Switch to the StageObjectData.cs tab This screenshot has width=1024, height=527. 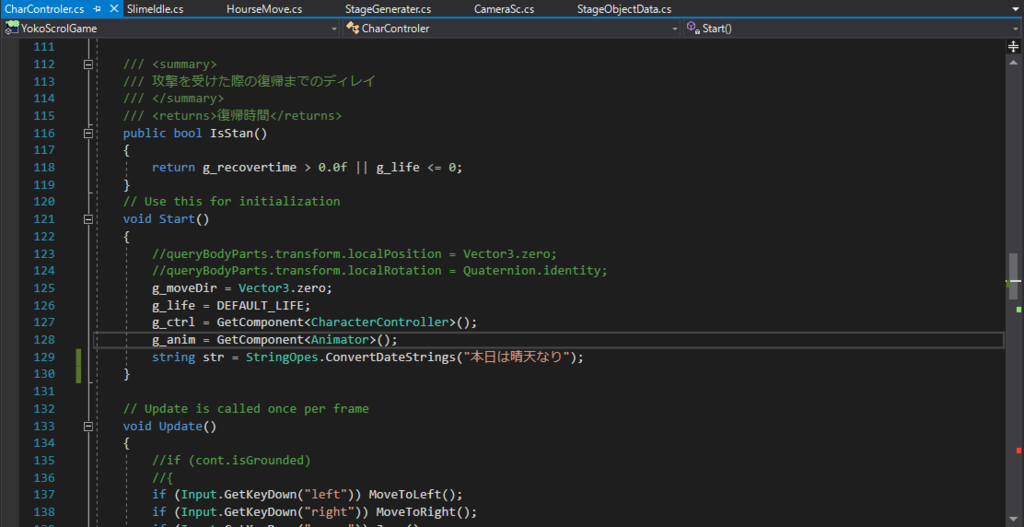624,9
